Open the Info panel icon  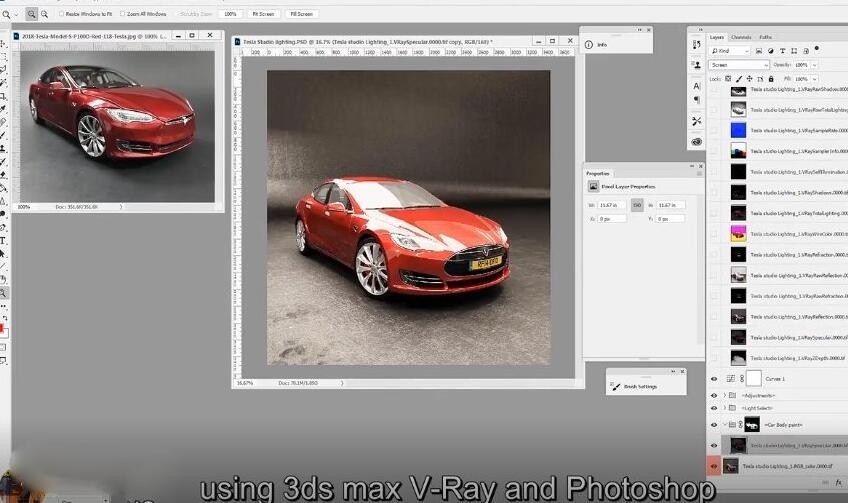pos(589,45)
